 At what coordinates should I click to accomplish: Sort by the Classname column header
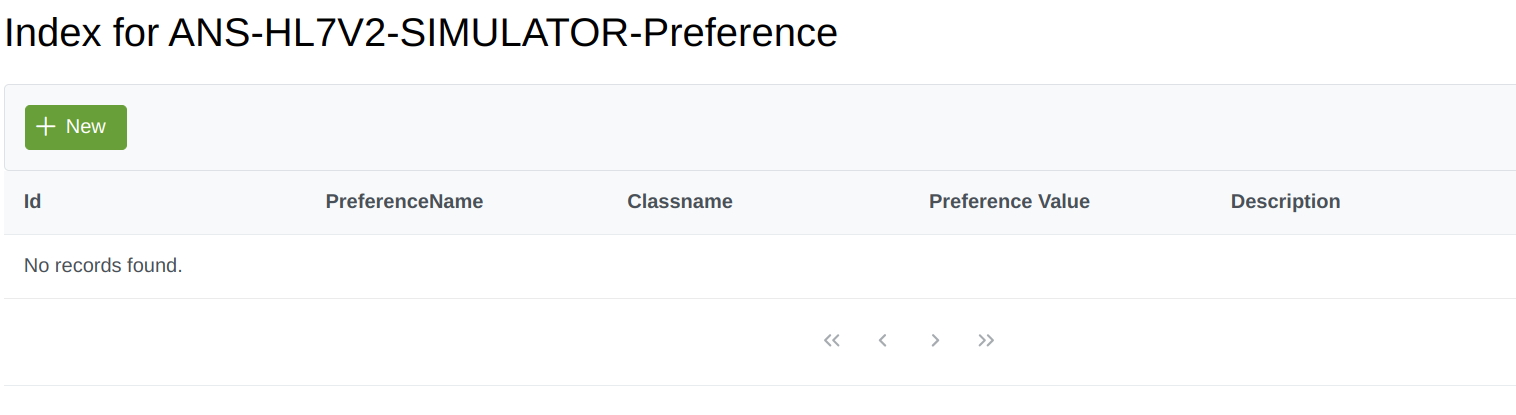coord(680,202)
